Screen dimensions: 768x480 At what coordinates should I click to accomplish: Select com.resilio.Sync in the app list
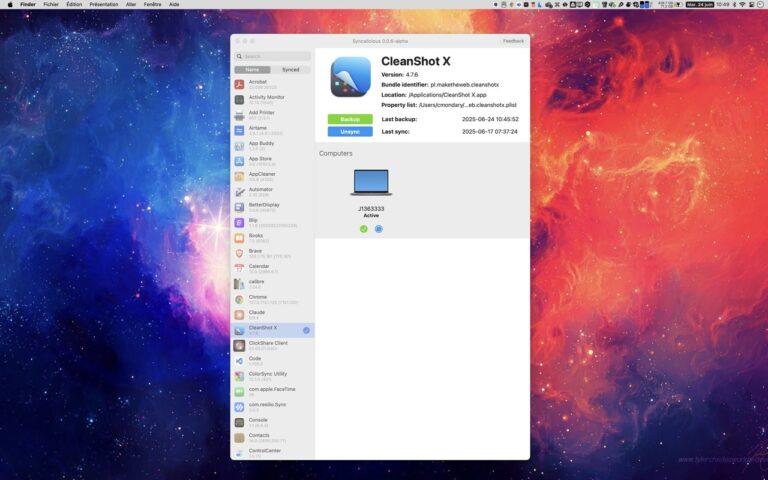[x=272, y=407]
